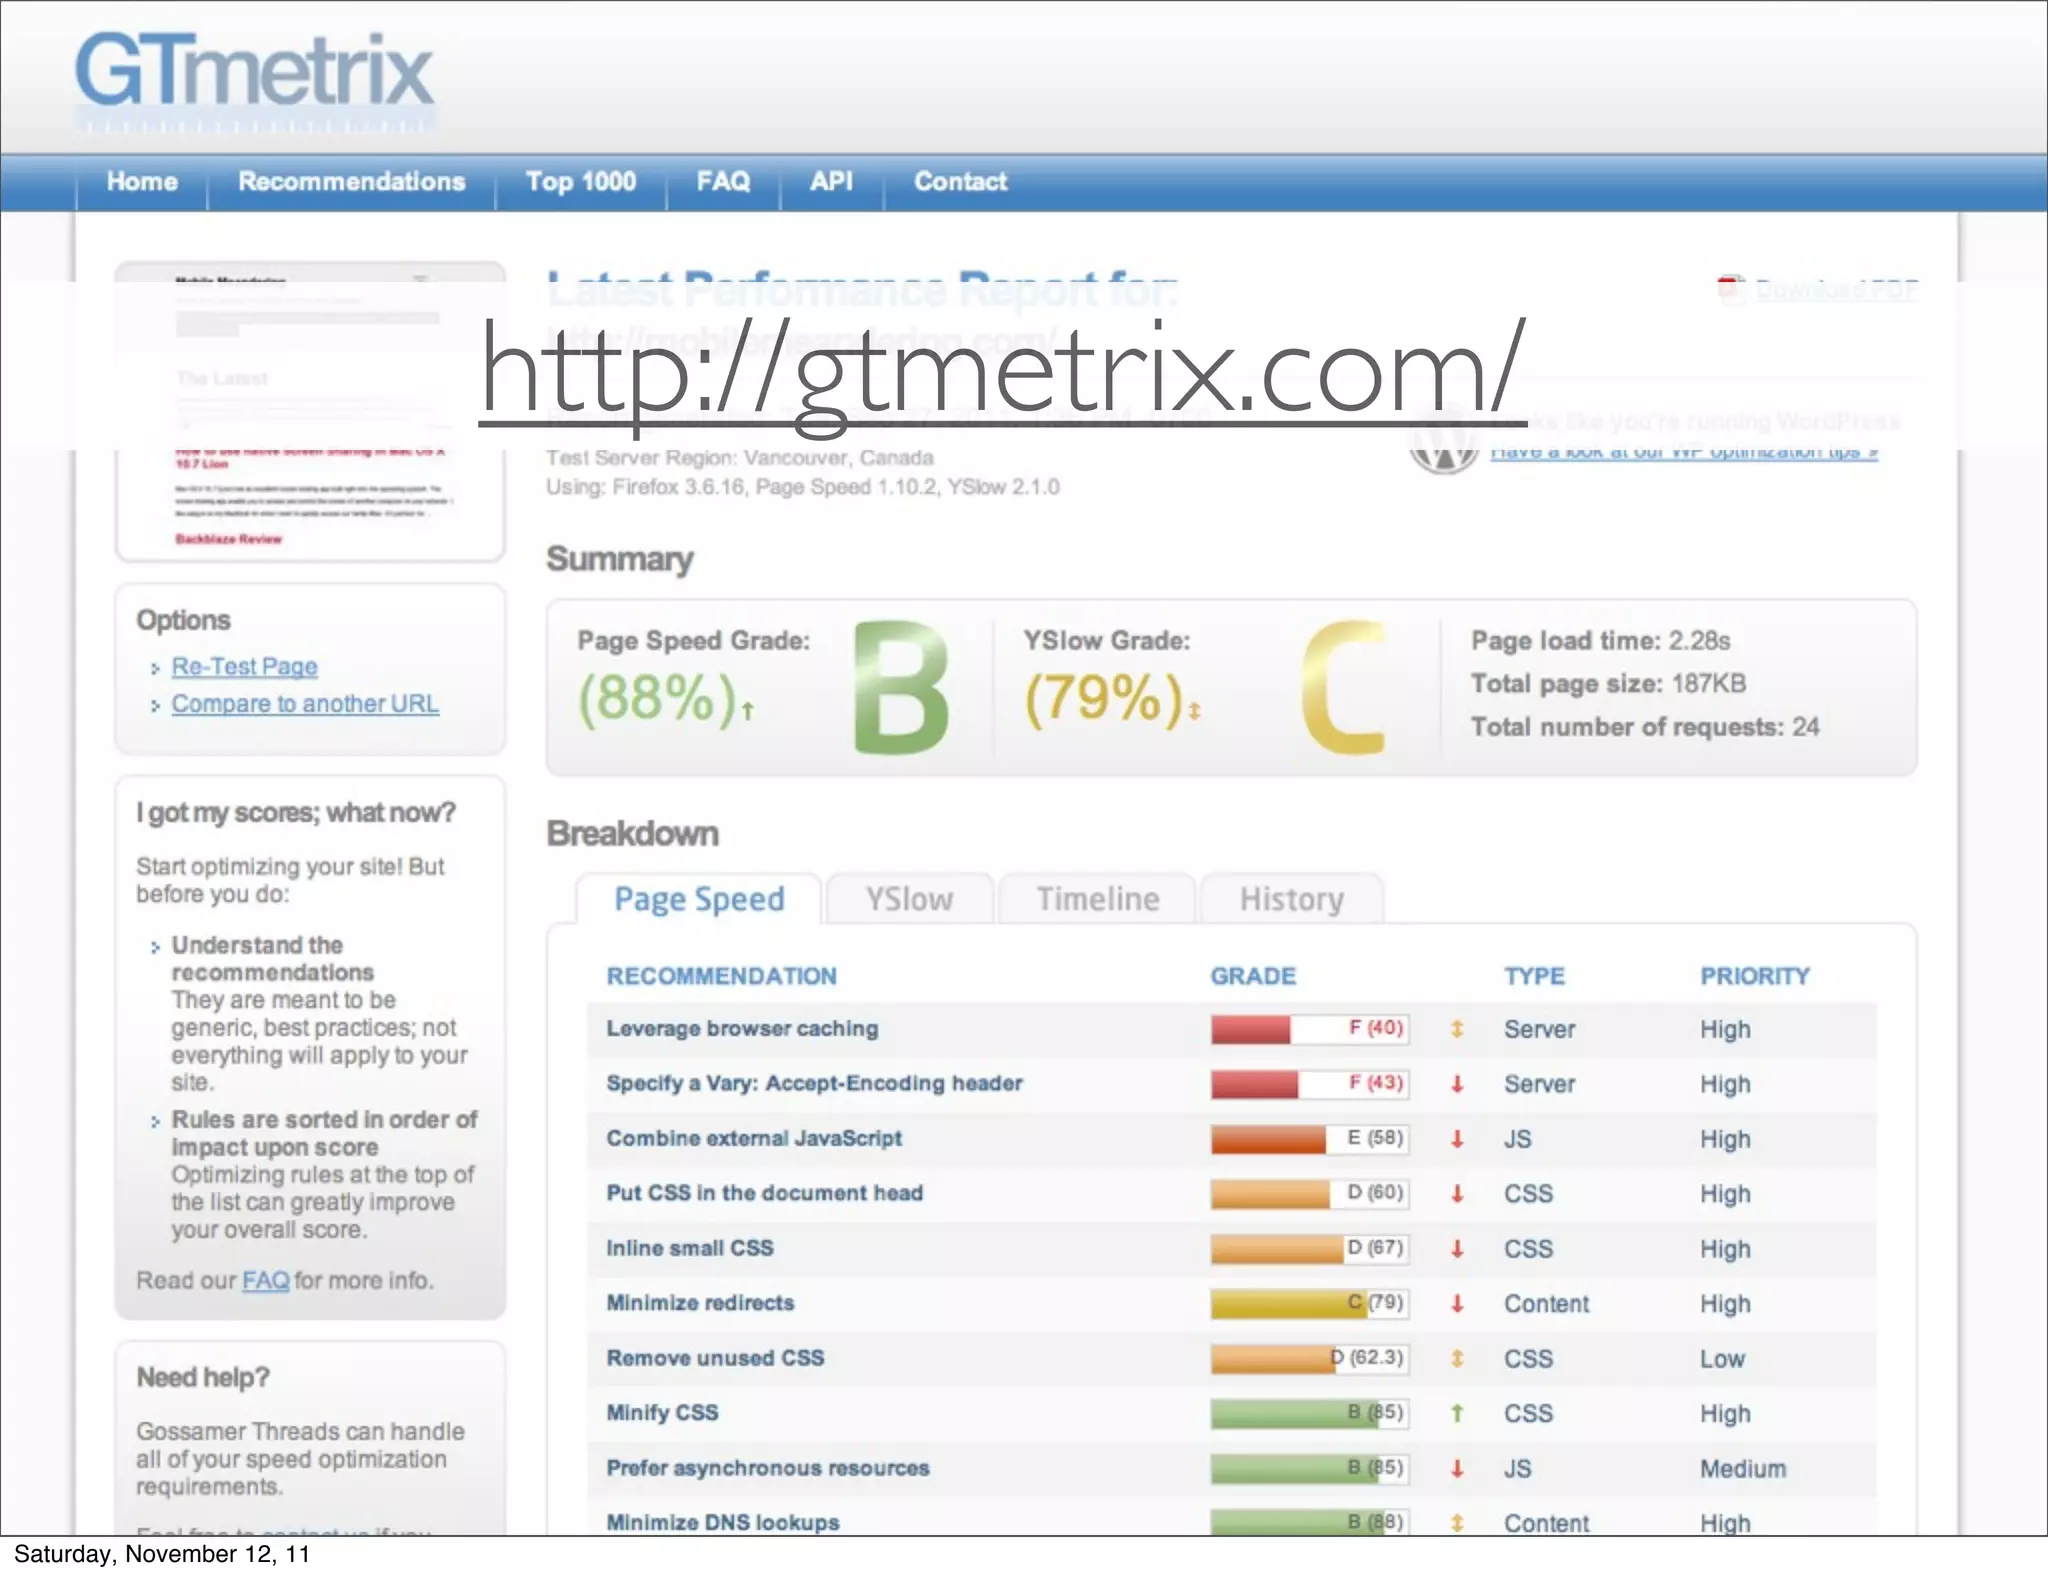
Task: Click trend arrow next to 79% score
Action: 1194,710
